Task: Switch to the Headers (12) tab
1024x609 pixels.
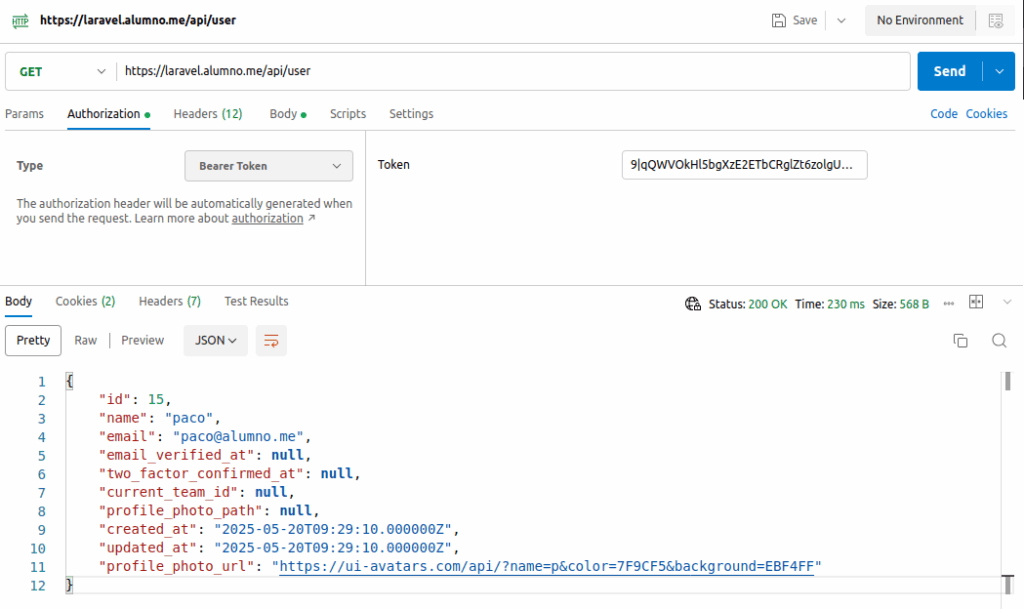Action: click(207, 114)
